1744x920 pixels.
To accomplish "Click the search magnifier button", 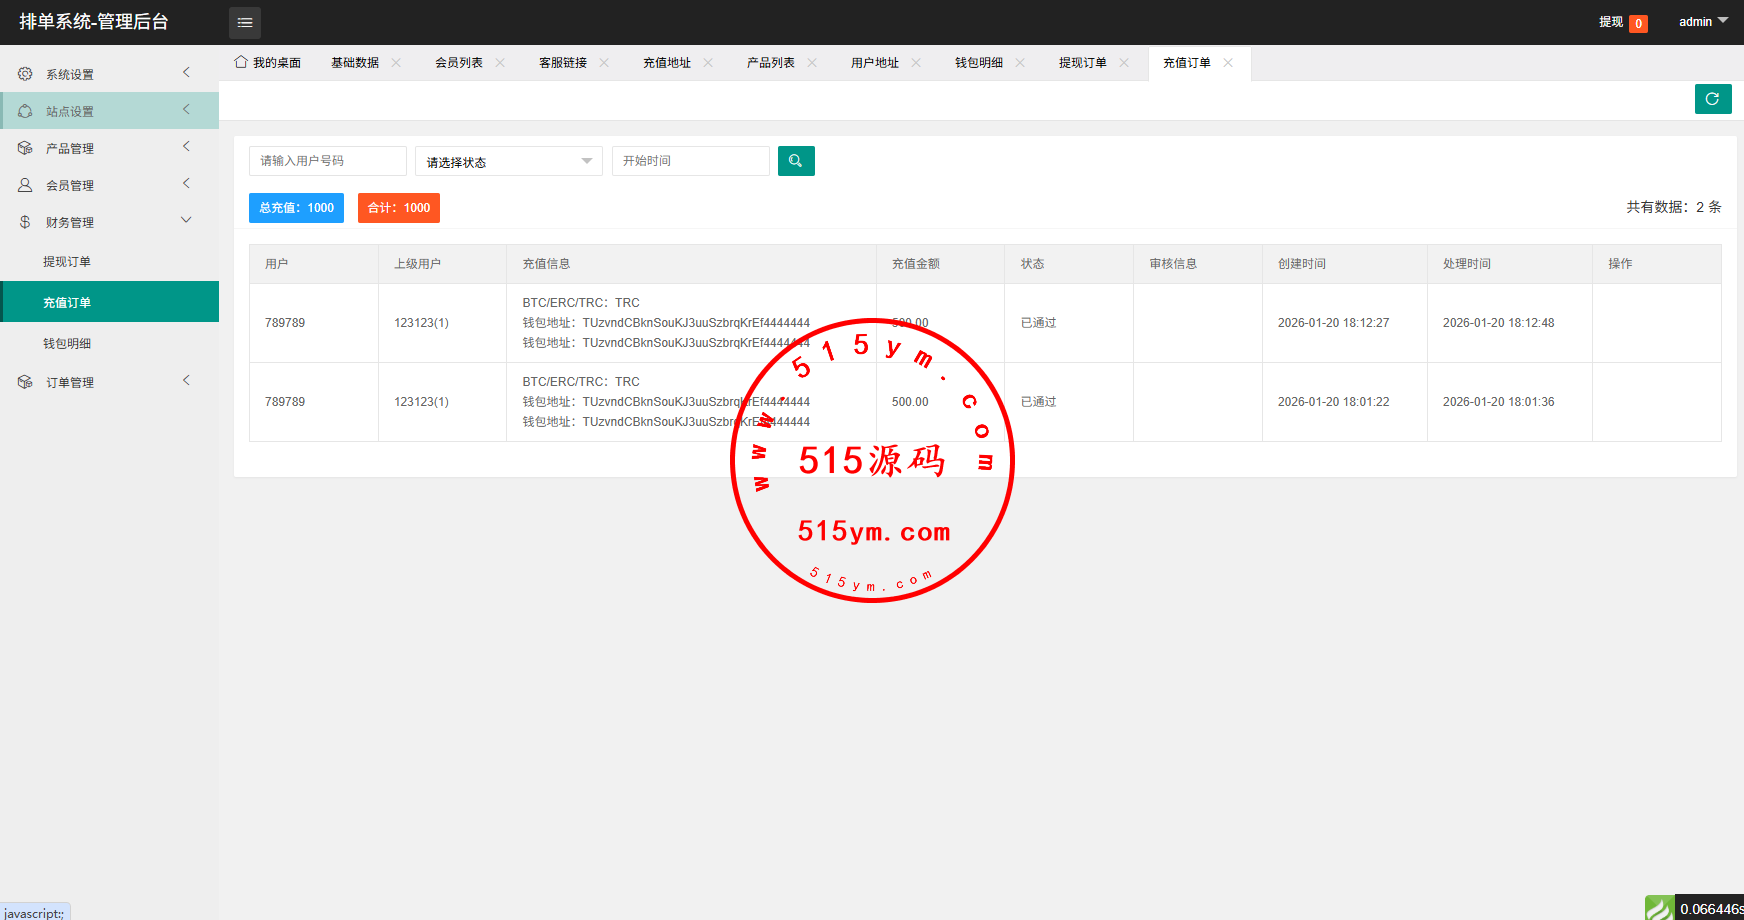I will coord(796,161).
